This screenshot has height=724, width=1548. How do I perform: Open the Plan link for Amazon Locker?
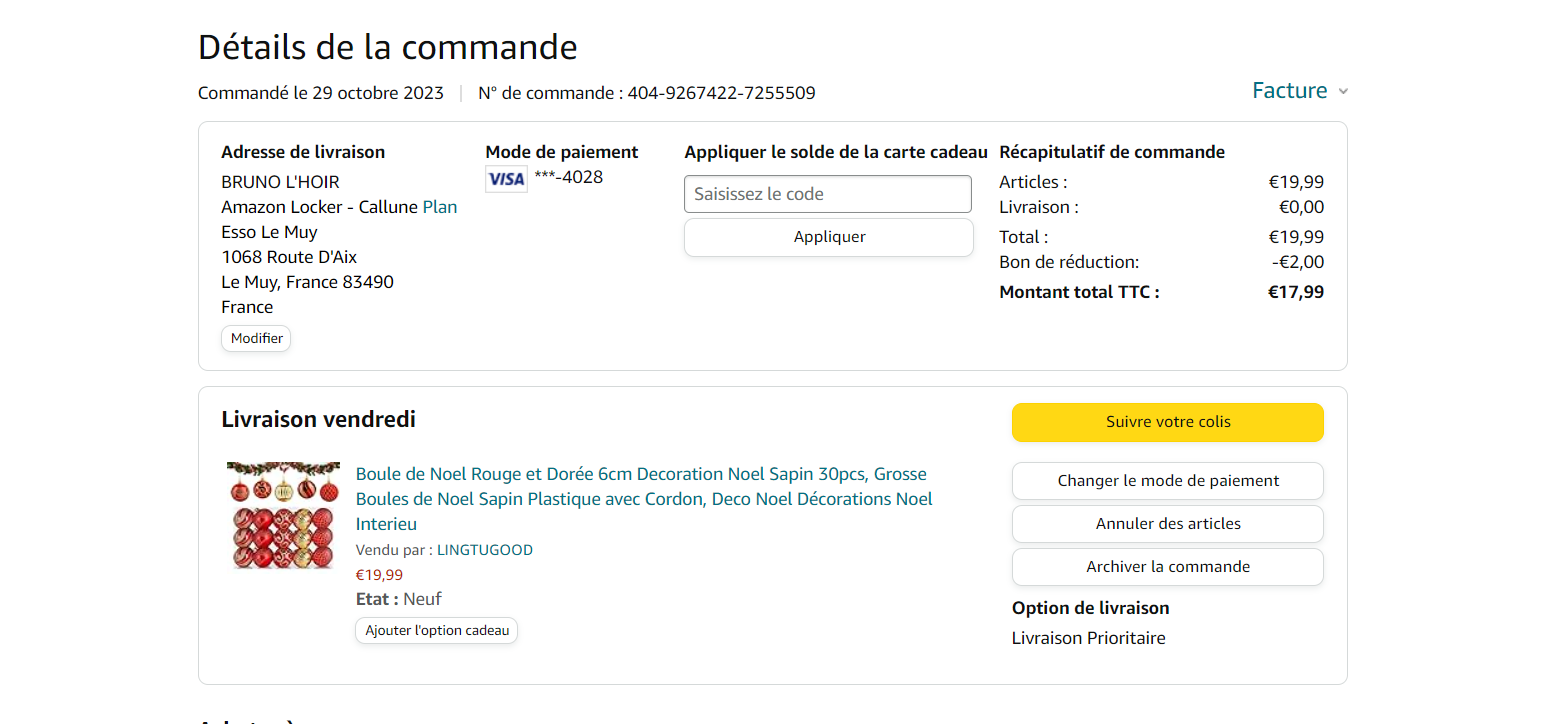(x=440, y=207)
